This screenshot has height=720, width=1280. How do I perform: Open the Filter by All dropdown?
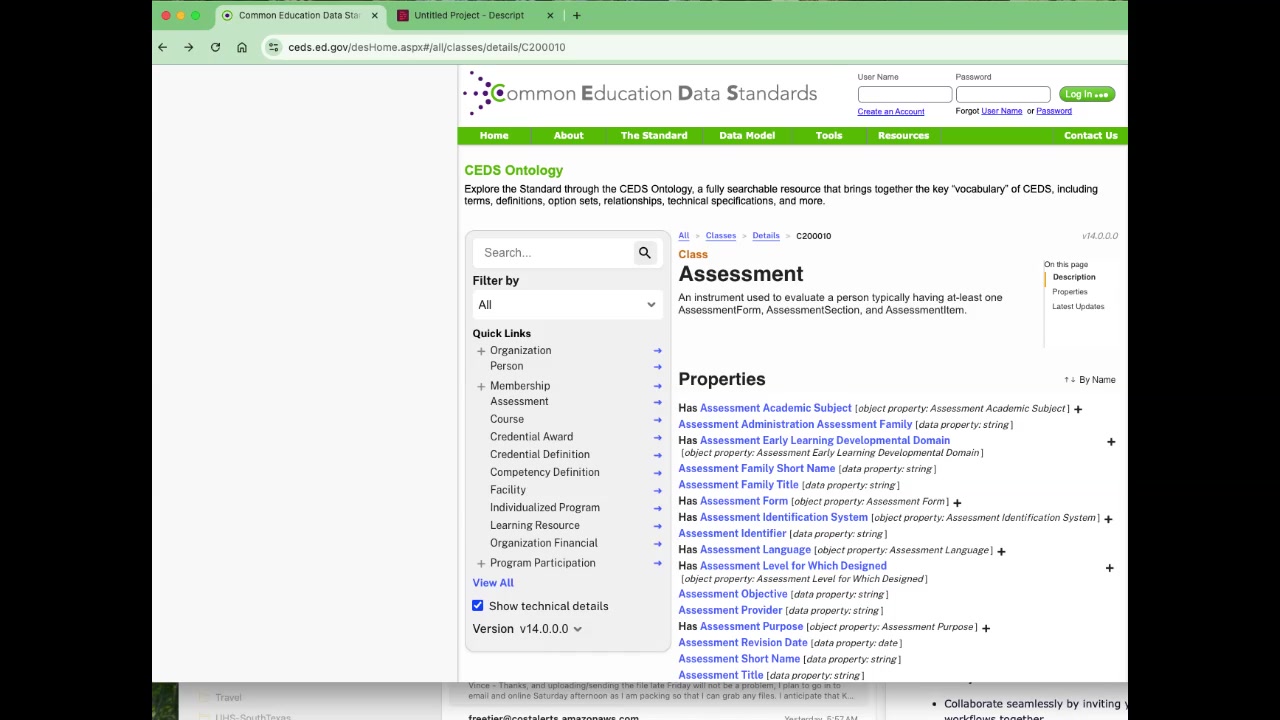tap(566, 305)
